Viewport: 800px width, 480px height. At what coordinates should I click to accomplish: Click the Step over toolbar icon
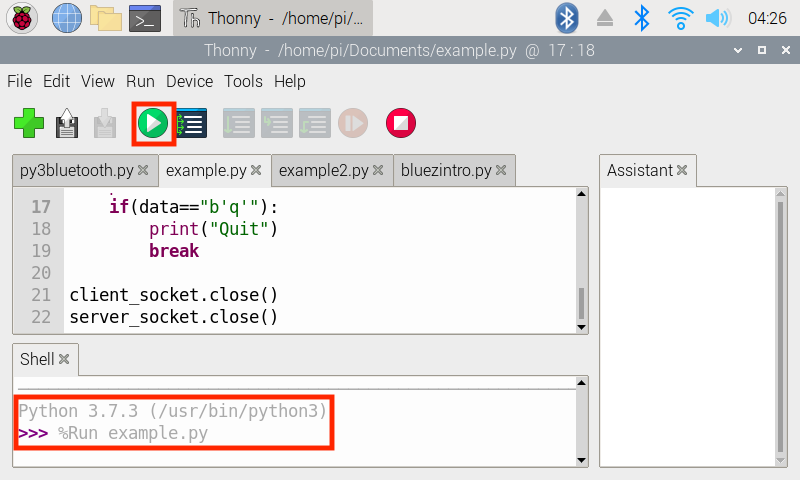coord(239,123)
